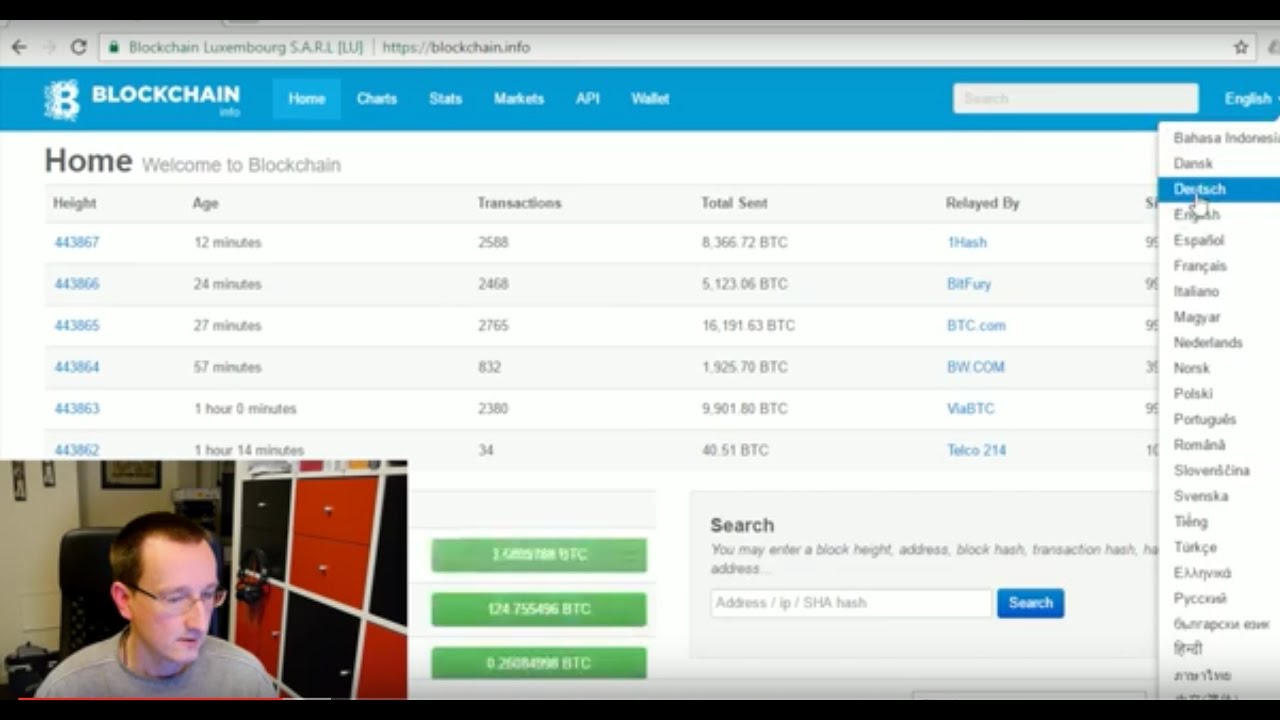Open the Telco 214 relay link
1280x720 pixels.
(976, 450)
